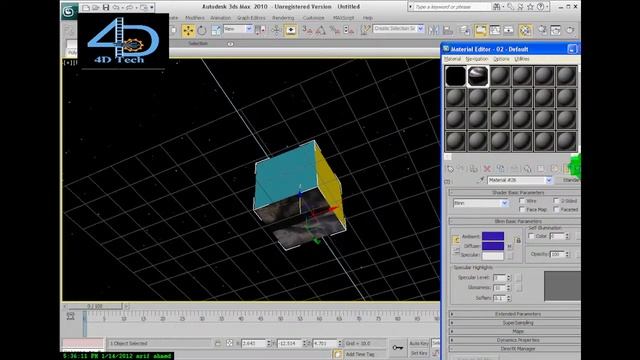Toggle the Percent Snap icon
This screenshot has height=360, width=640.
coord(335,30)
